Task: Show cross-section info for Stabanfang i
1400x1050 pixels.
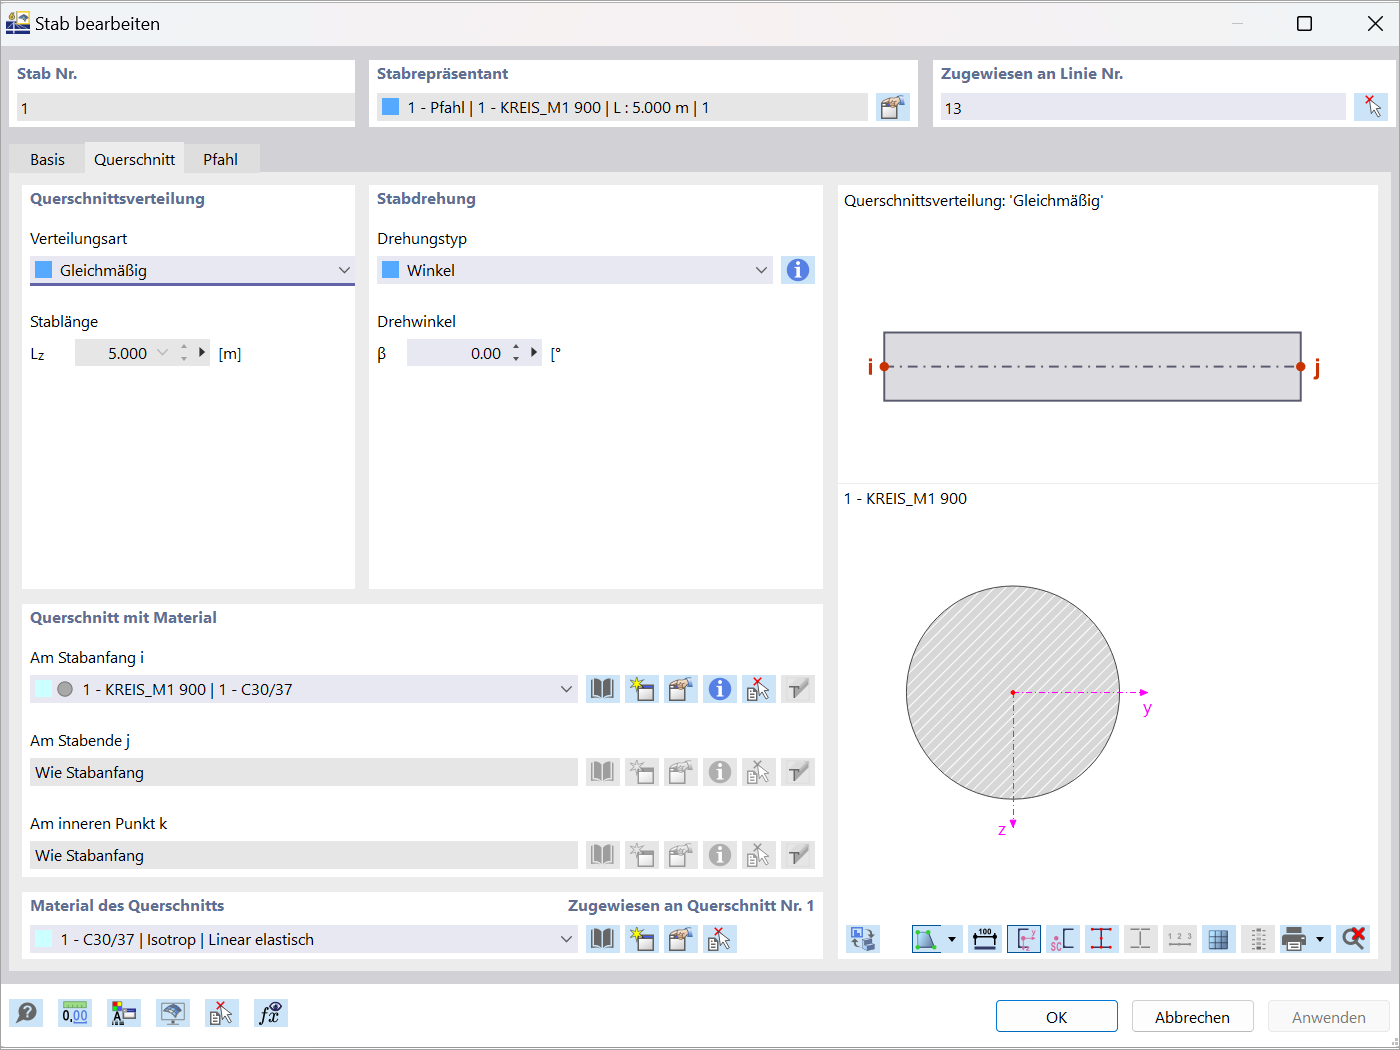Action: (x=719, y=689)
